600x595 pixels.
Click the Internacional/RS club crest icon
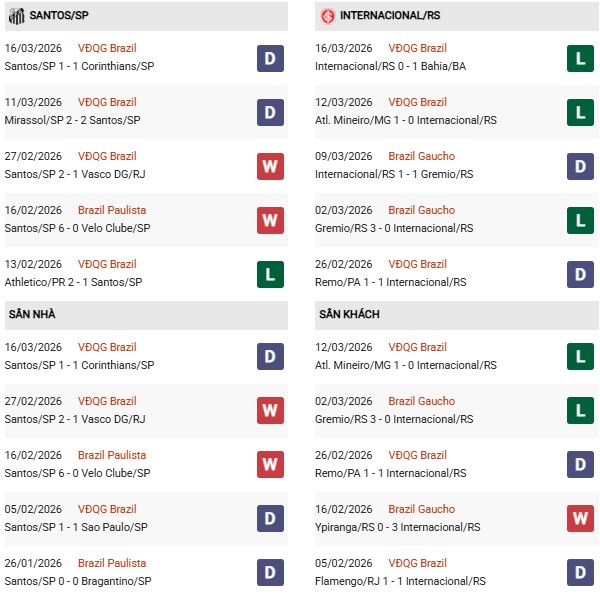coord(328,16)
